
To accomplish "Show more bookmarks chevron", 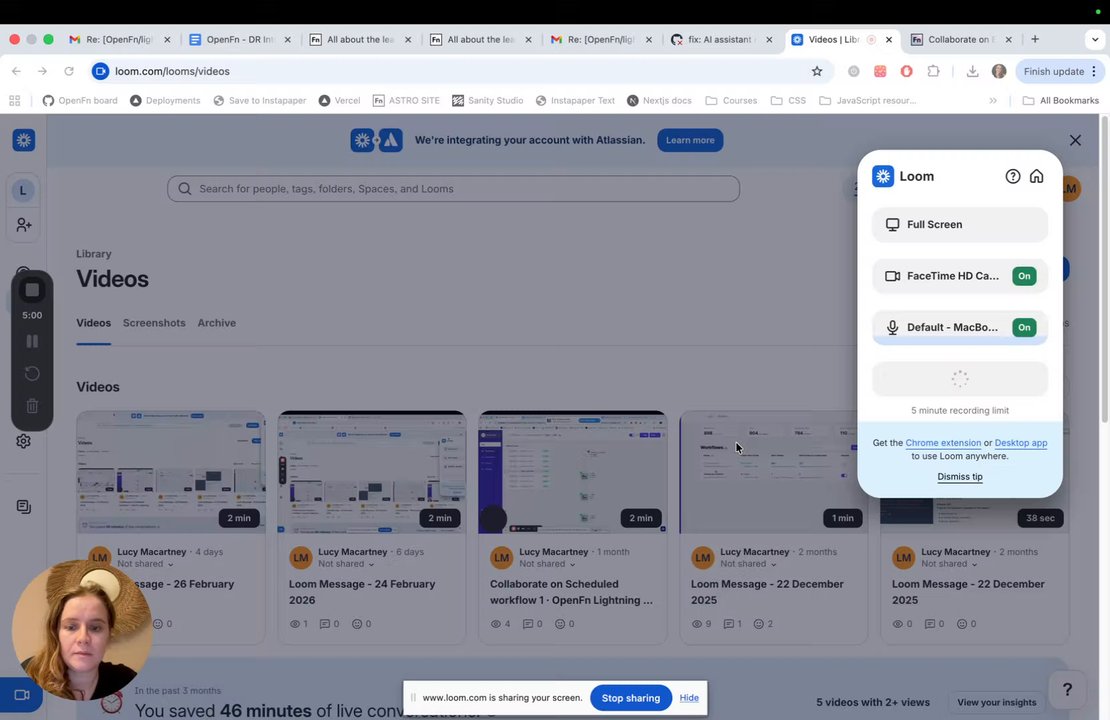I will pos(993,101).
